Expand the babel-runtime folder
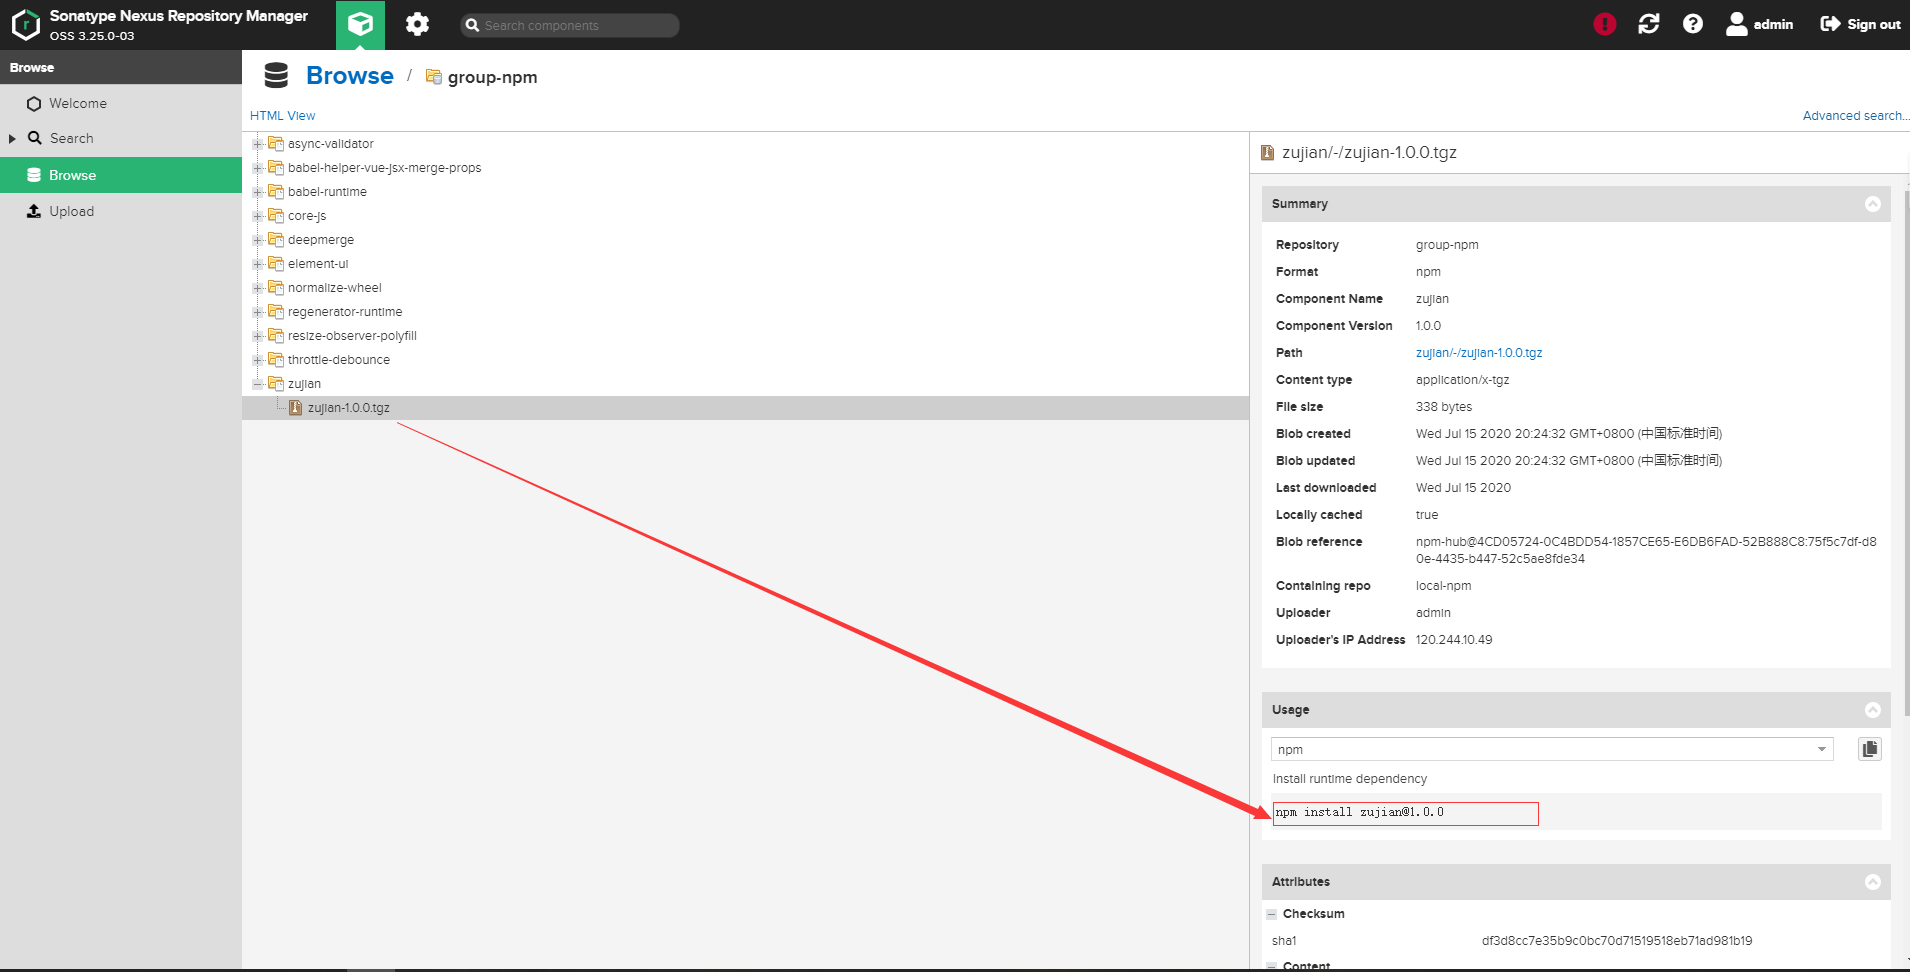The image size is (1910, 972). coord(257,192)
